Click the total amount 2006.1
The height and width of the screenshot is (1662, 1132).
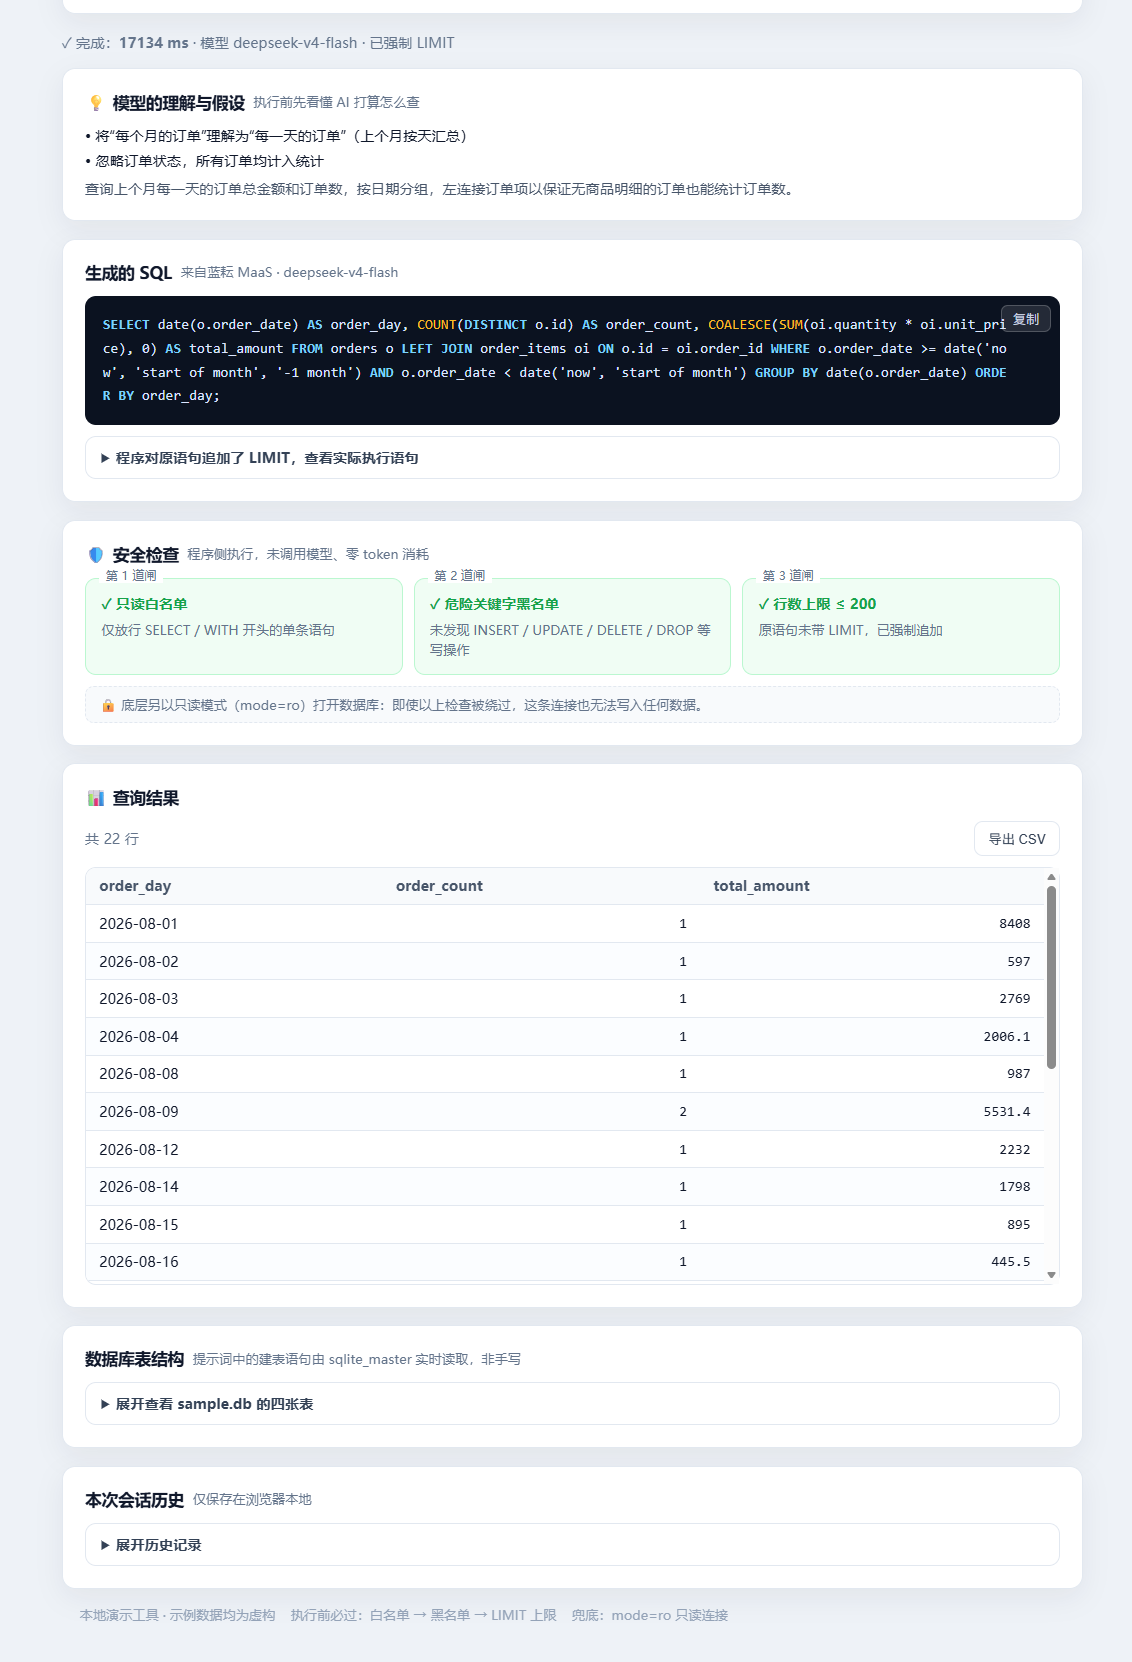click(x=1006, y=1037)
